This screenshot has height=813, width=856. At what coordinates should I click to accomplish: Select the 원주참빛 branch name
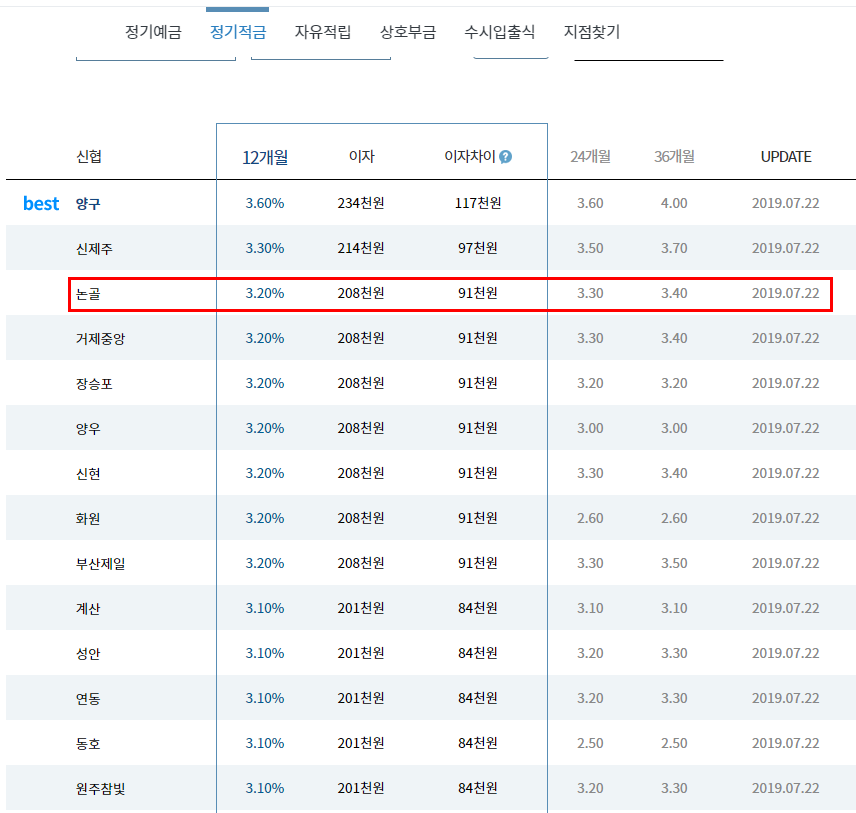point(100,788)
